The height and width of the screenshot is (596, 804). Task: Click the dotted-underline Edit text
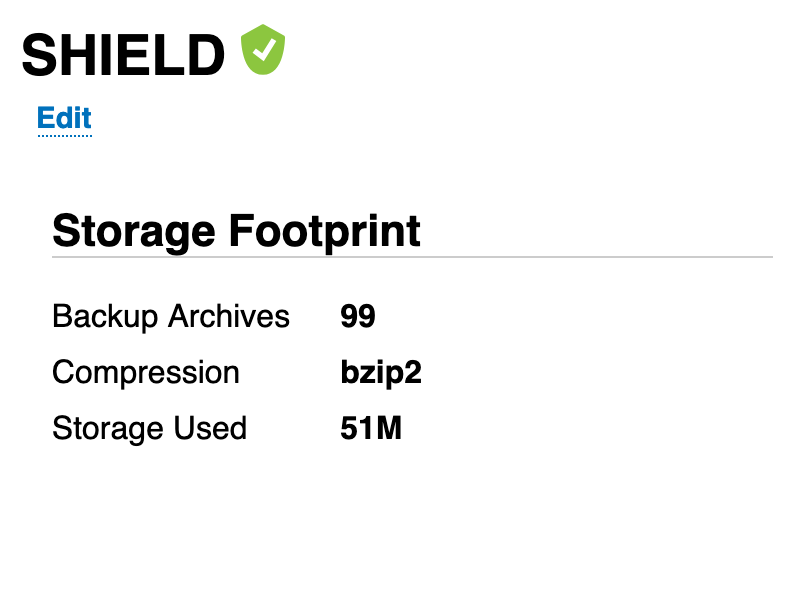point(64,117)
